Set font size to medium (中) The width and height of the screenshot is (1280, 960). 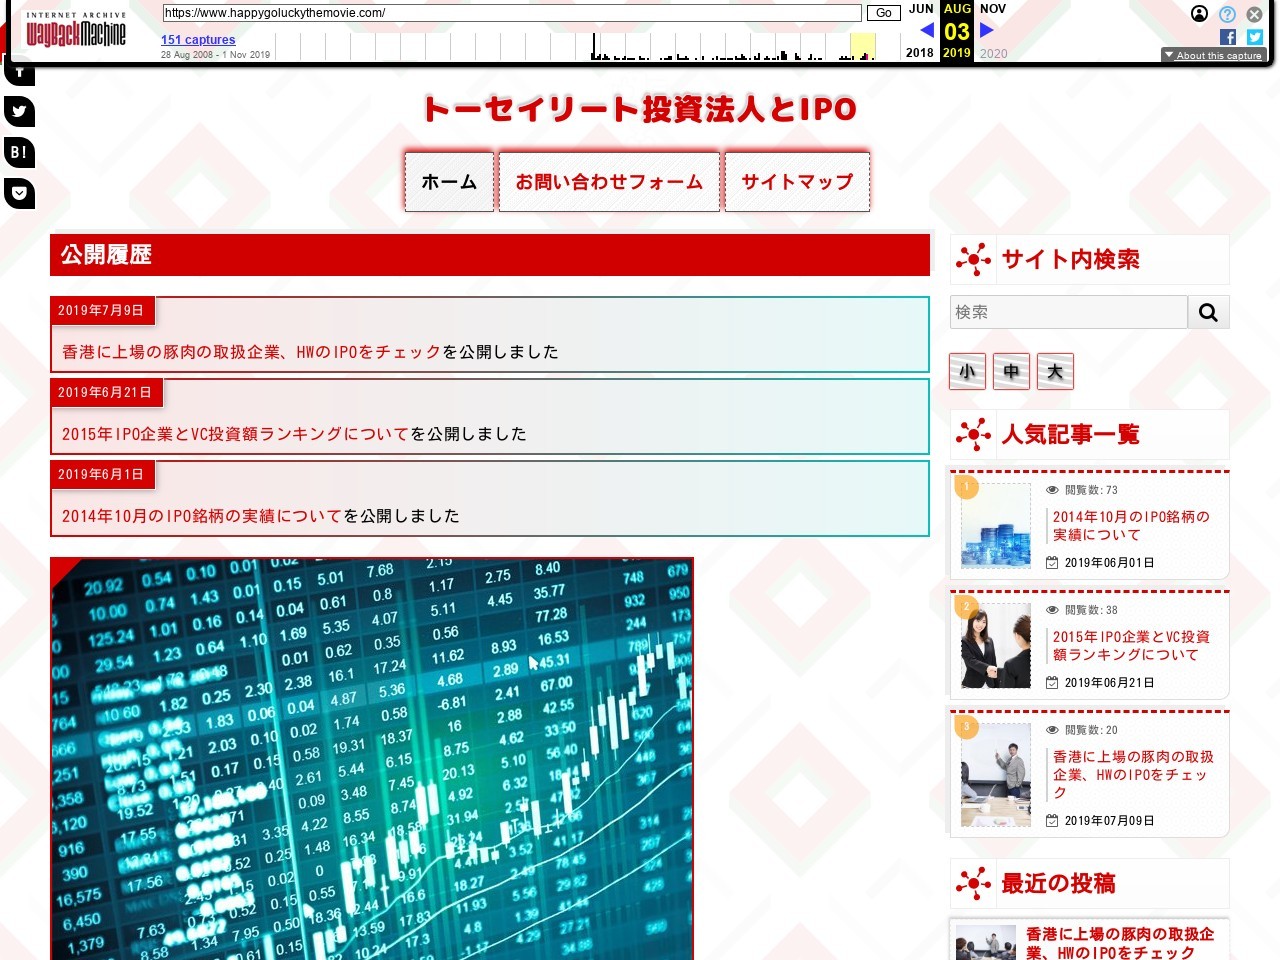1011,371
